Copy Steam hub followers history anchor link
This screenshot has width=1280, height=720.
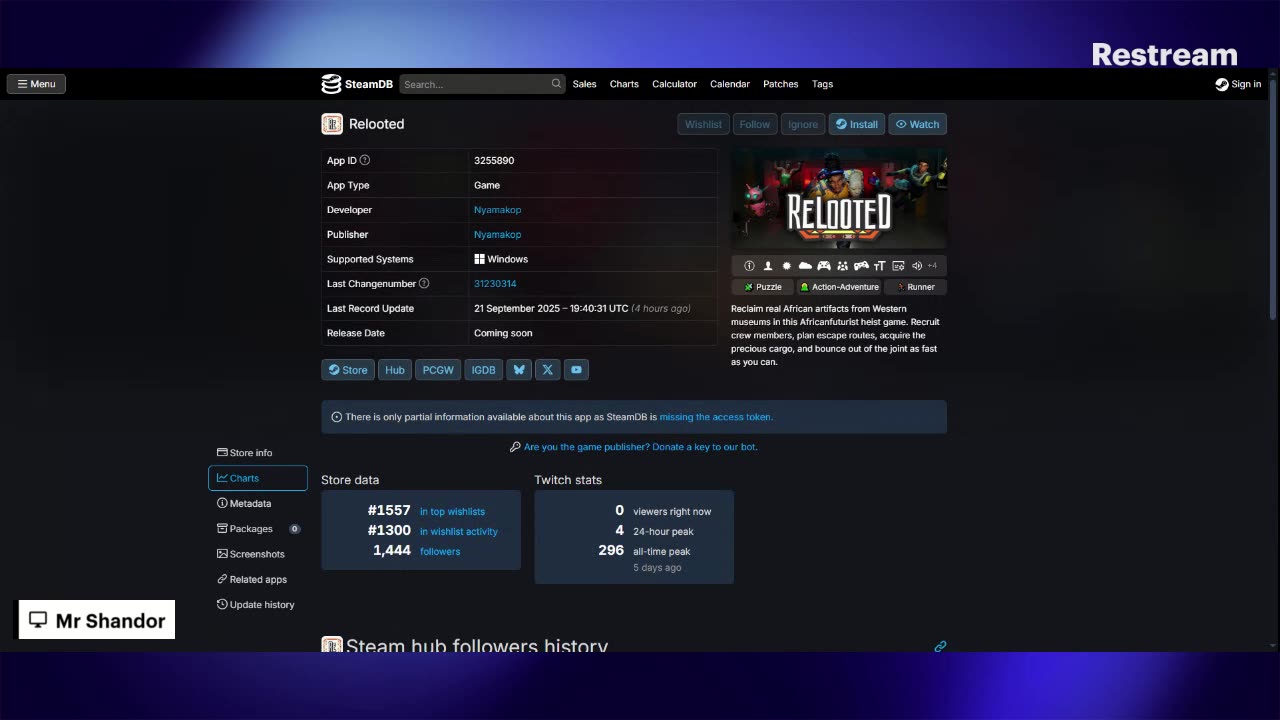pyautogui.click(x=940, y=646)
